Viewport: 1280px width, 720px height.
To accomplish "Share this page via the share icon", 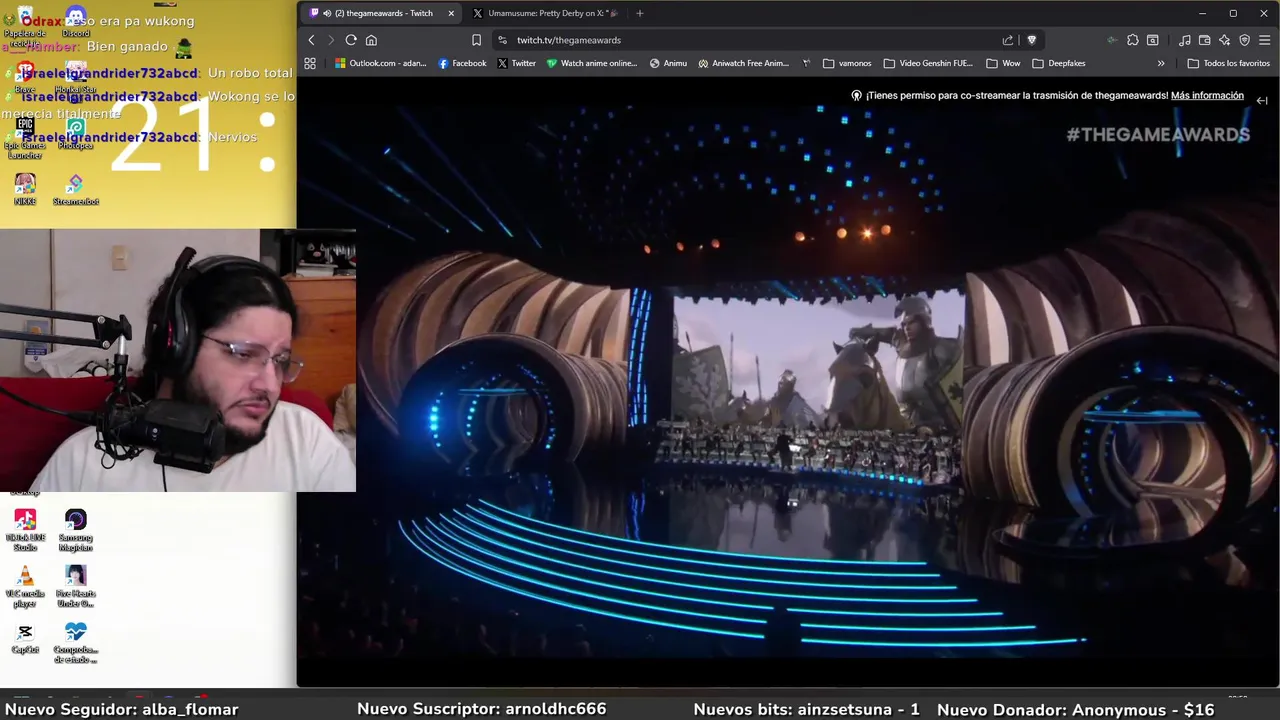I will point(1008,40).
